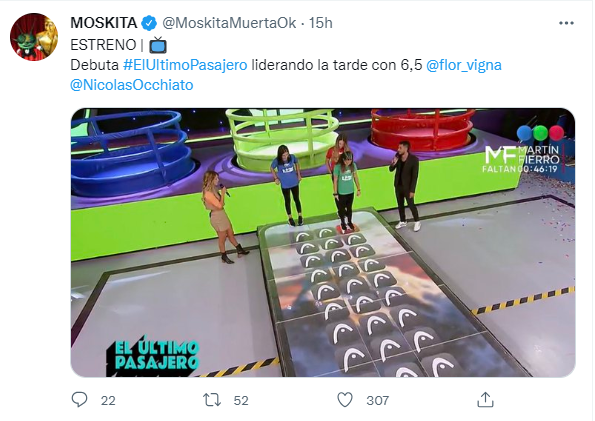Click the blue verified badge next to MOSKITA
595x421 pixels.
149,23
